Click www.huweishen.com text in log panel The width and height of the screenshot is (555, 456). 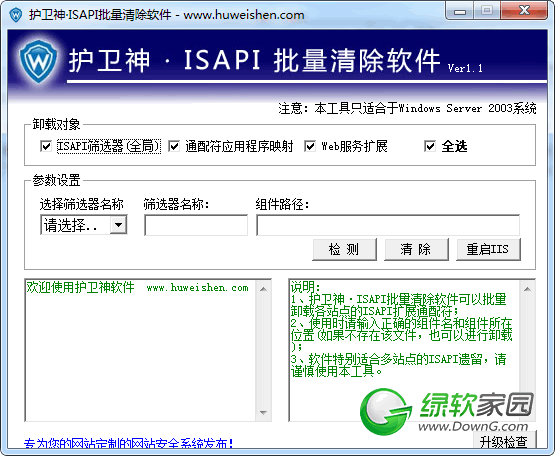(198, 287)
